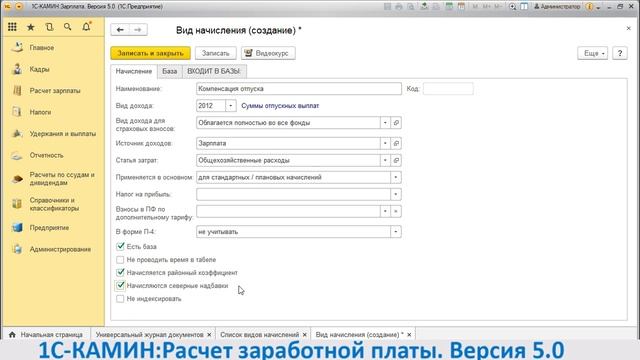This screenshot has width=640, height=360.
Task: Switch to the Начисление tab
Action: (134, 71)
